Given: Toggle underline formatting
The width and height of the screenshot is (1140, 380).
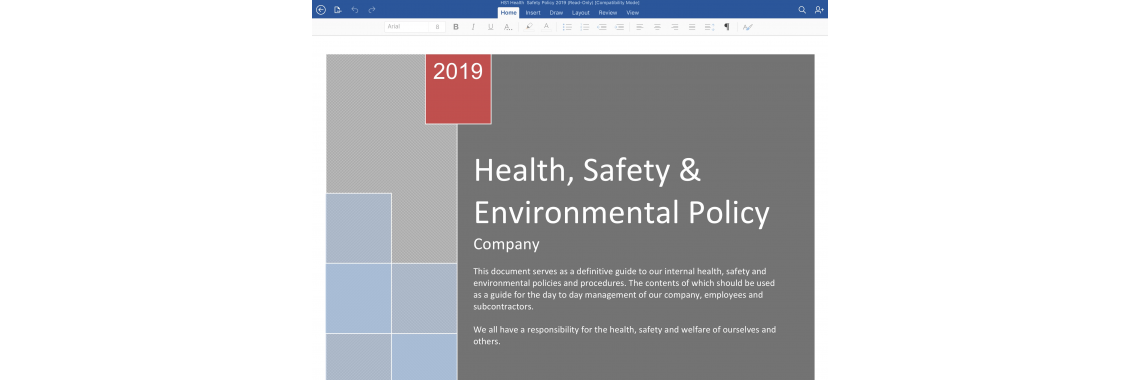Looking at the screenshot, I should pyautogui.click(x=491, y=27).
